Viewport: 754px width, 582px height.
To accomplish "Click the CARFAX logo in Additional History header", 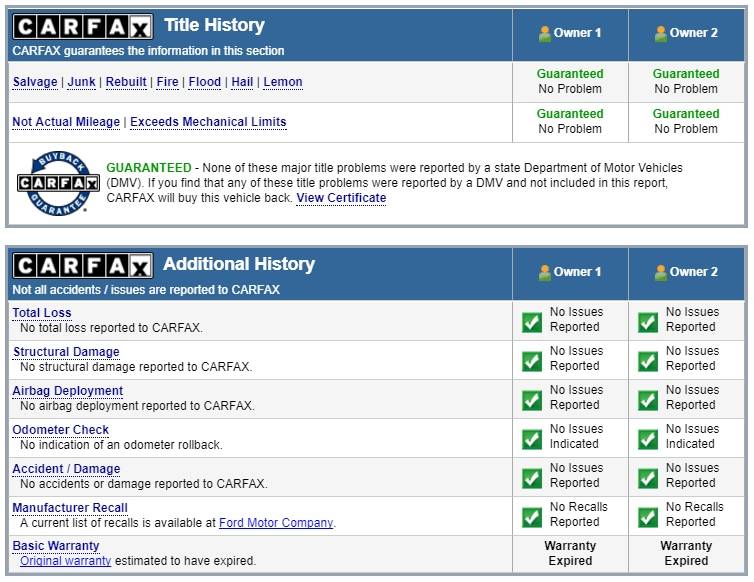I will (x=83, y=266).
